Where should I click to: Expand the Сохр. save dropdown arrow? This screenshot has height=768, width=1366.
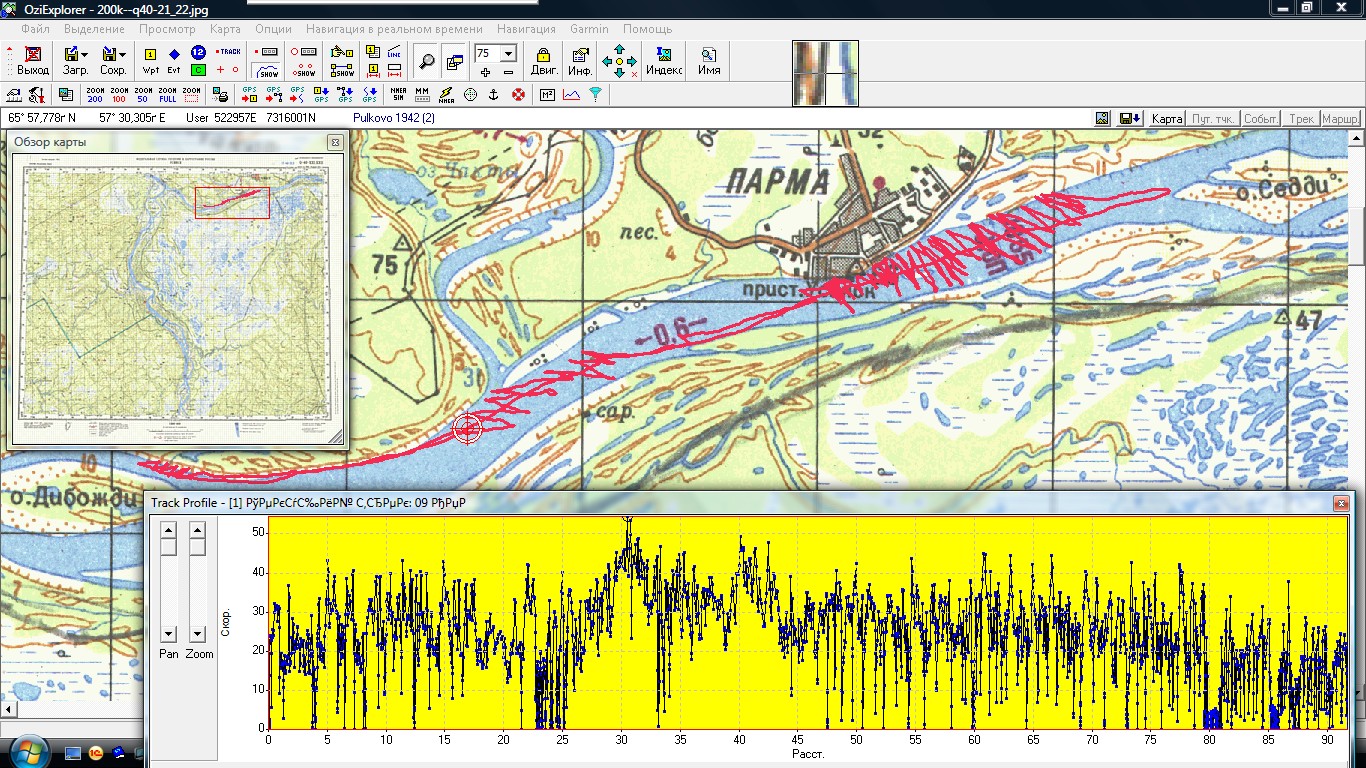click(122, 54)
